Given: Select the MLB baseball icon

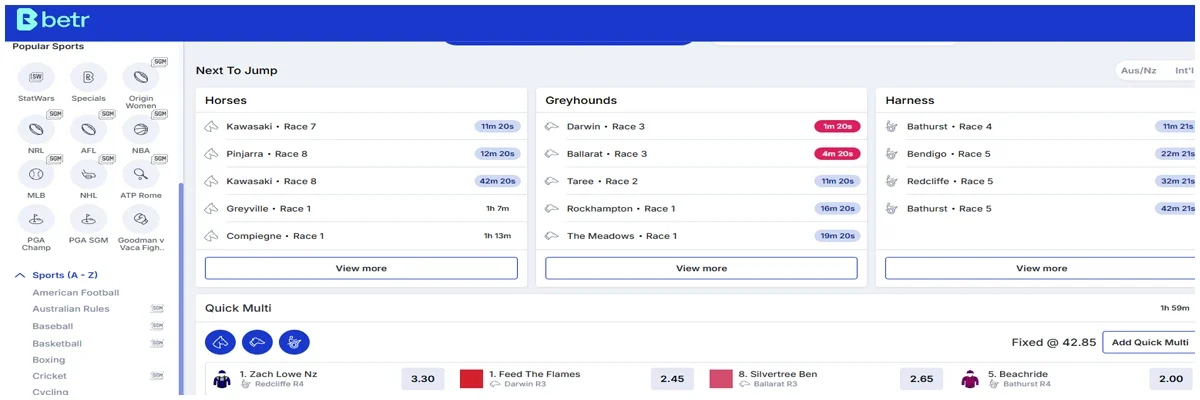Looking at the screenshot, I should (36, 174).
